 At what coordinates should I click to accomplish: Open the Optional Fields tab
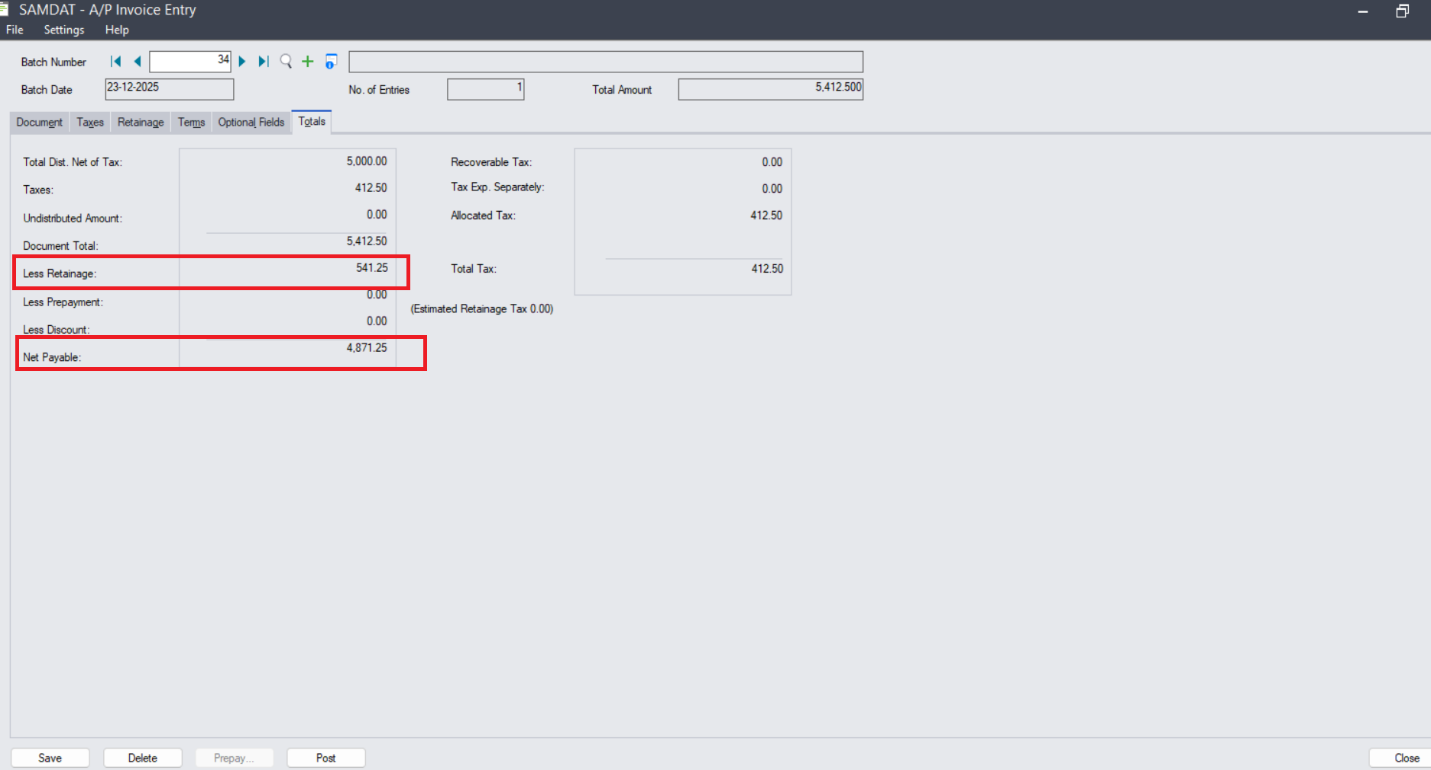pos(251,123)
